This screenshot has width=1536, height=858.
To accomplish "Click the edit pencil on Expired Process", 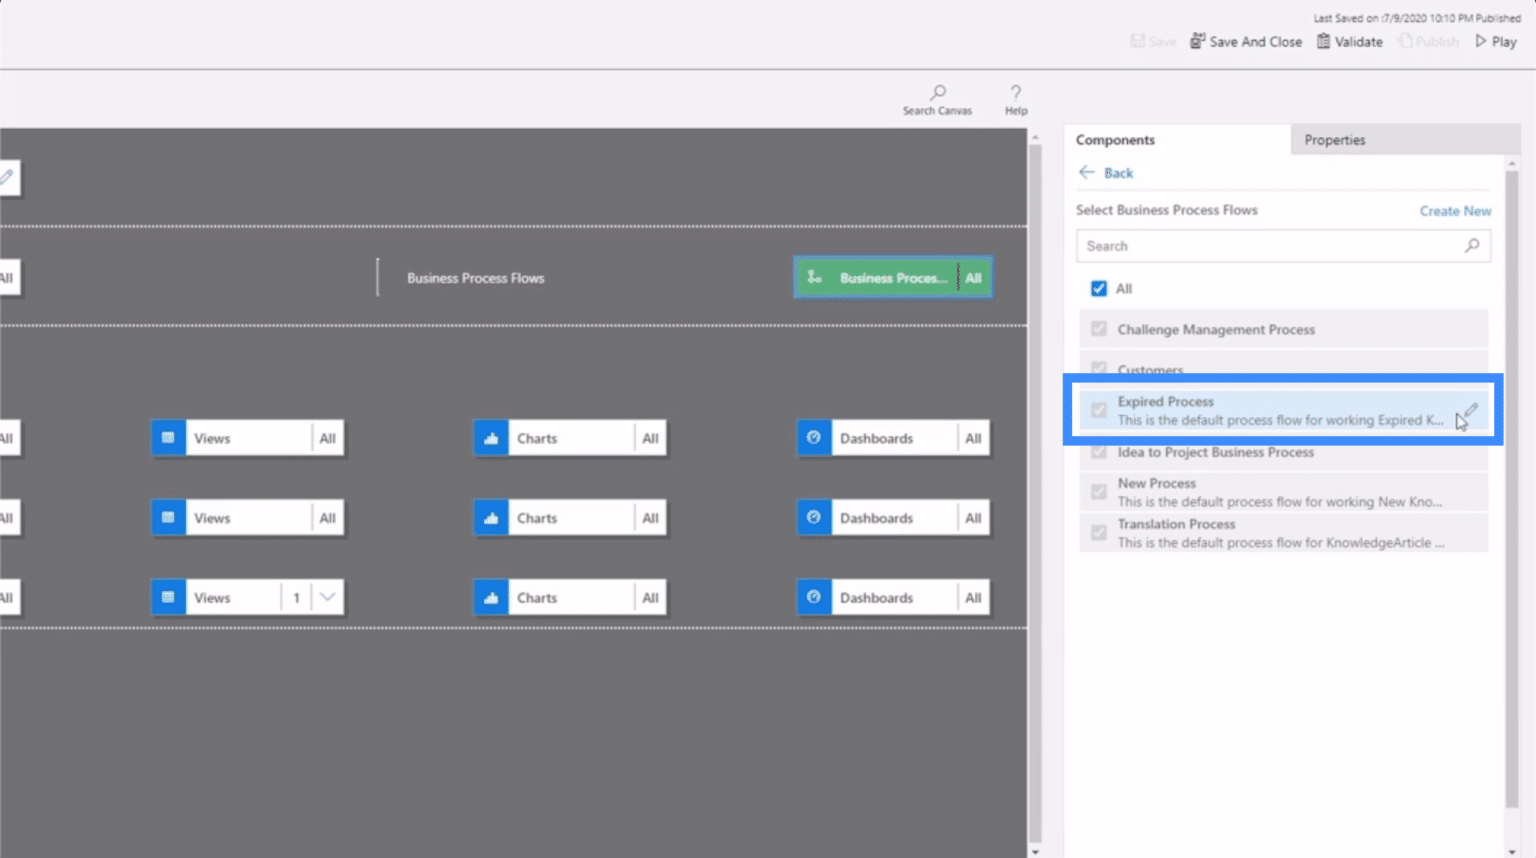I will (x=1469, y=411).
